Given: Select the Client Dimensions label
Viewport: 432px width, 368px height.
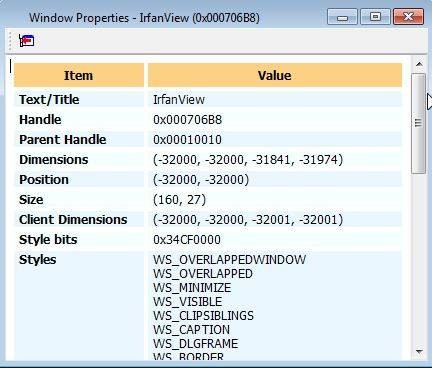Looking at the screenshot, I should 73,219.
